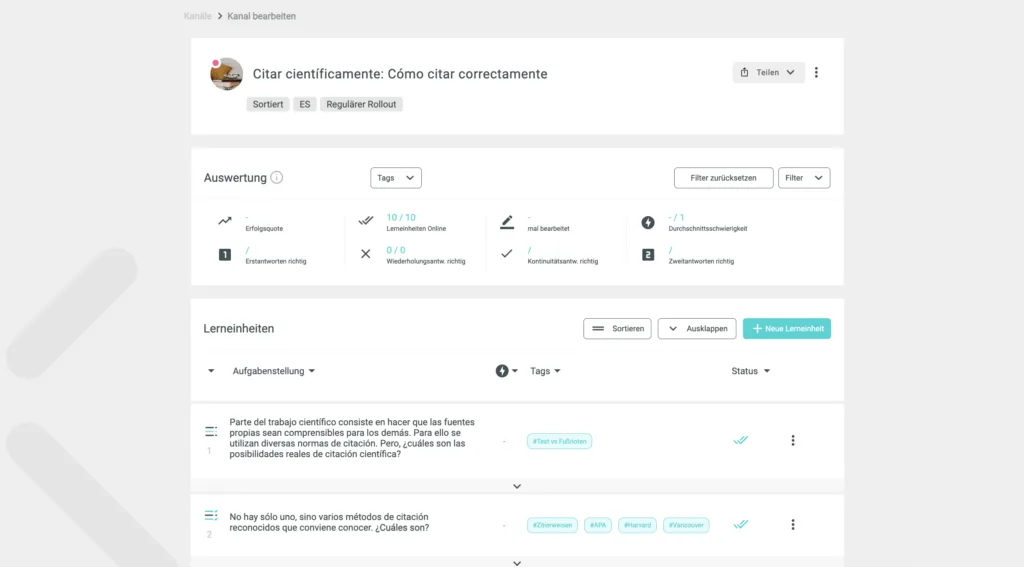
Task: Select the #Harvard tag chip
Action: (x=637, y=525)
